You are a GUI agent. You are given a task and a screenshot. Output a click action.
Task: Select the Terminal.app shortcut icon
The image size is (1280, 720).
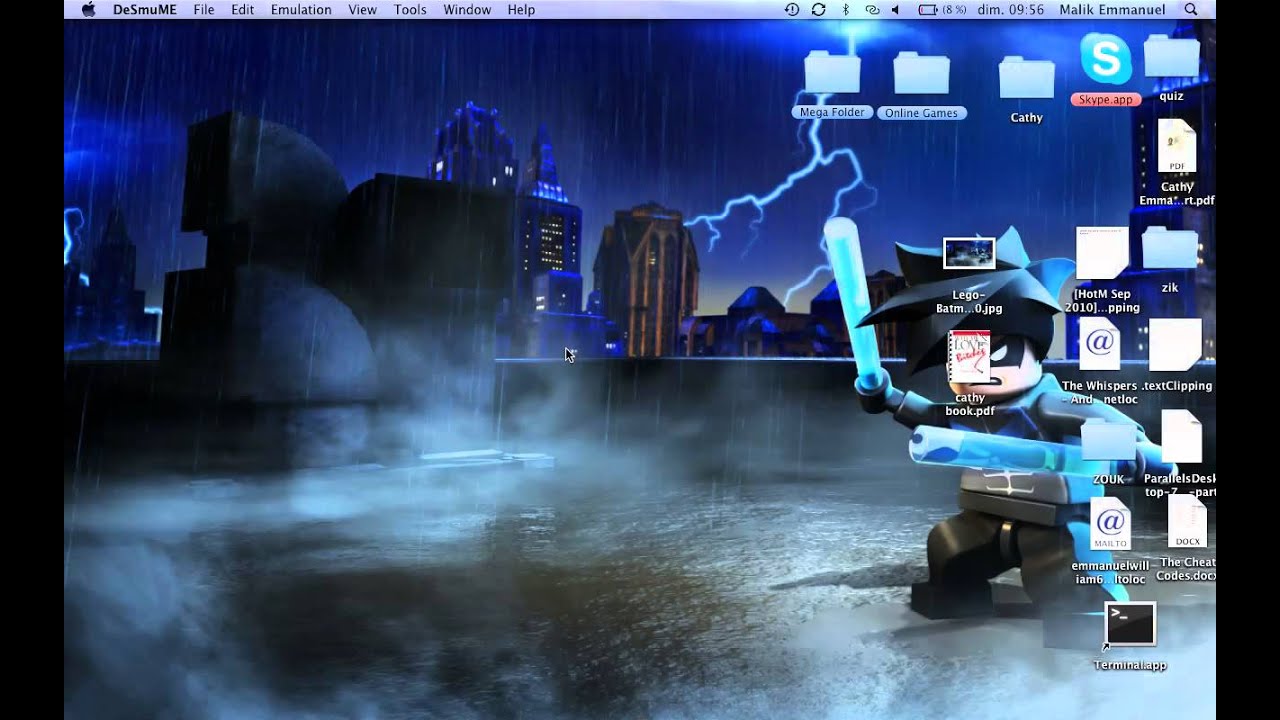[1130, 626]
